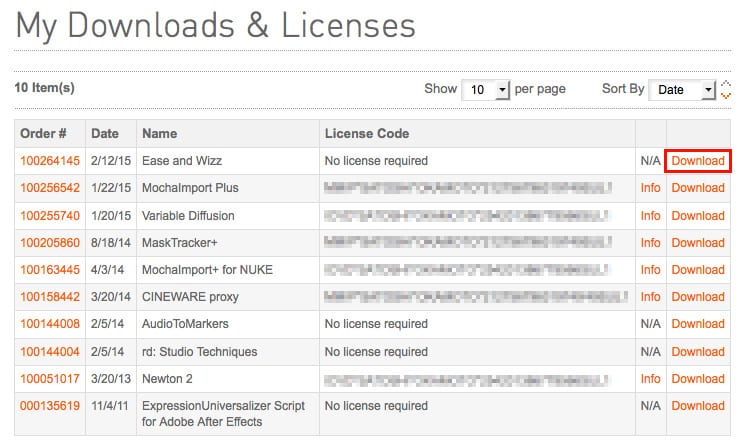Screen dimensions: 741x448
Task: Open the Sort By Date dropdown
Action: pyautogui.click(x=682, y=89)
